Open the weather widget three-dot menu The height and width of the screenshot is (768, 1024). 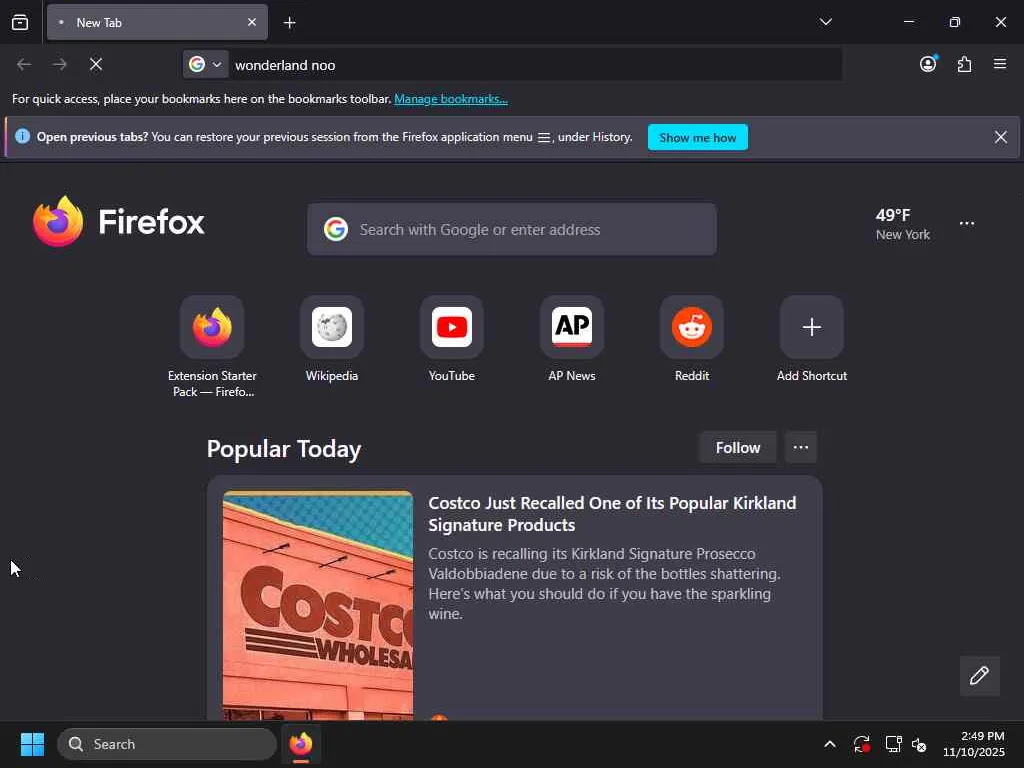[x=967, y=223]
